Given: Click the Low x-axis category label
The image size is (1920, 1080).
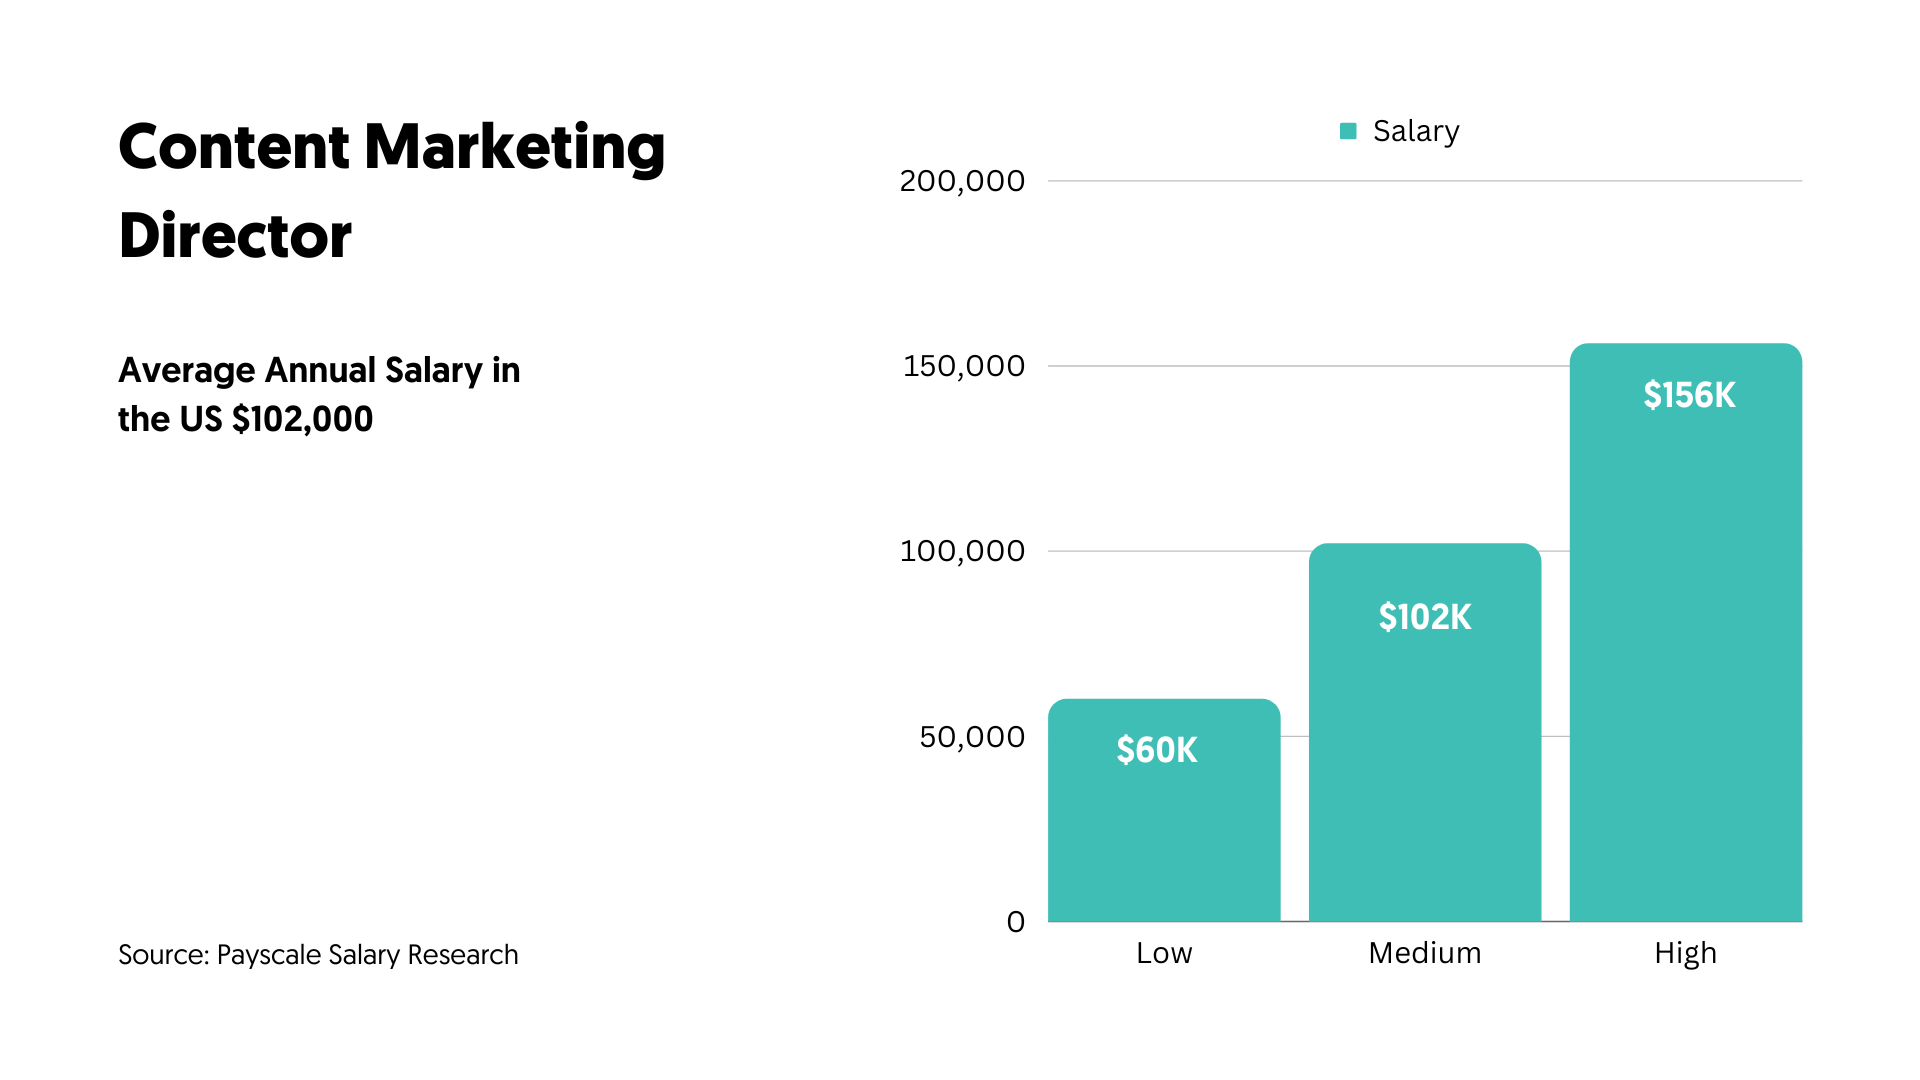Looking at the screenshot, I should pos(1164,953).
